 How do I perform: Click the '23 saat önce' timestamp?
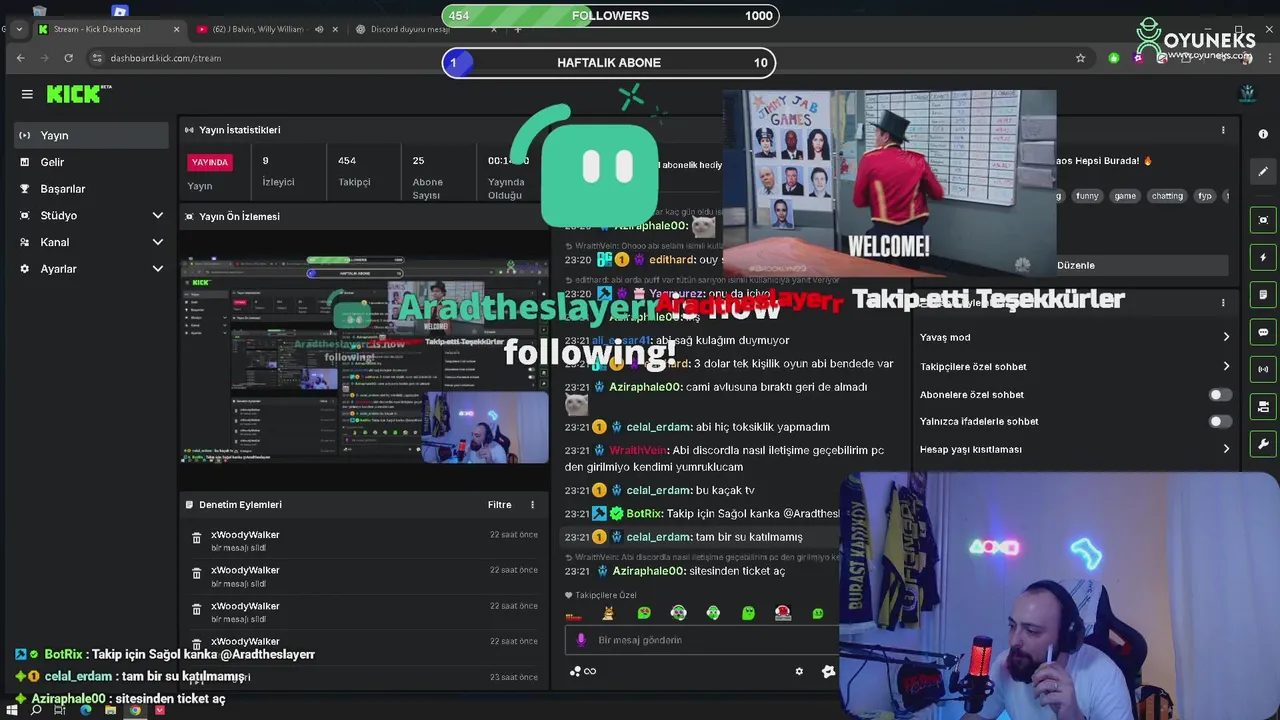click(x=513, y=677)
